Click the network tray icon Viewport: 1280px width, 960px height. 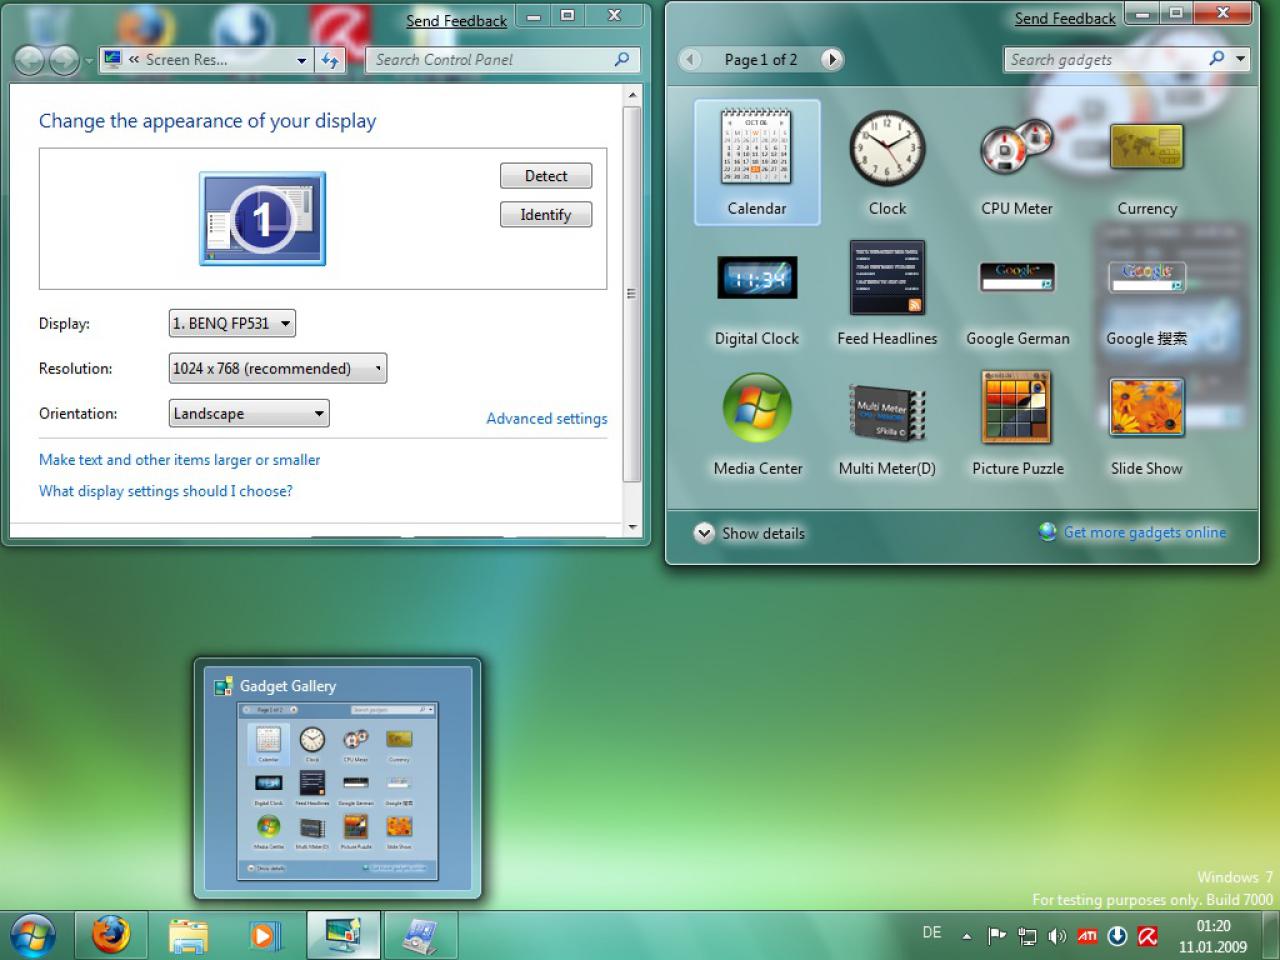click(x=1027, y=936)
